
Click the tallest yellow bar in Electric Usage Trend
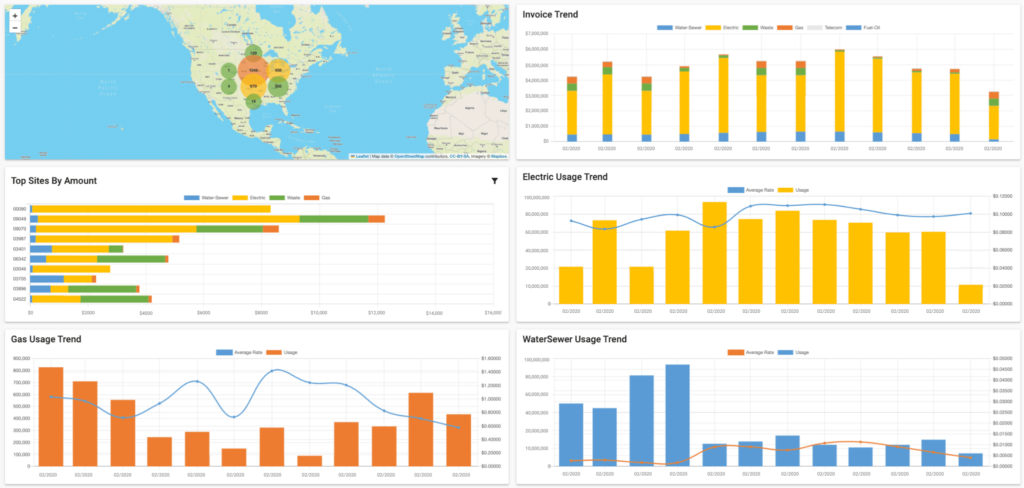pyautogui.click(x=714, y=253)
